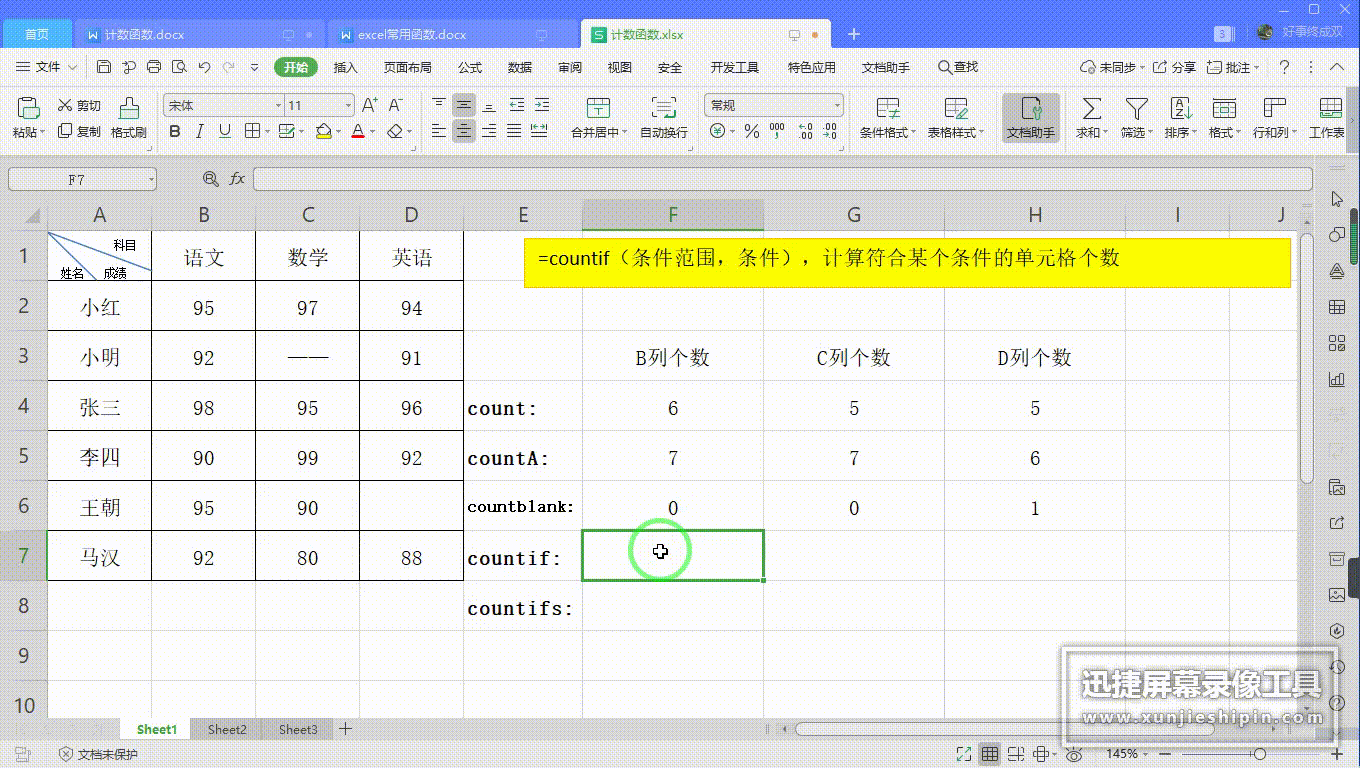The image size is (1360, 768).
Task: Open the 公式 ribbon tab
Action: pyautogui.click(x=470, y=67)
